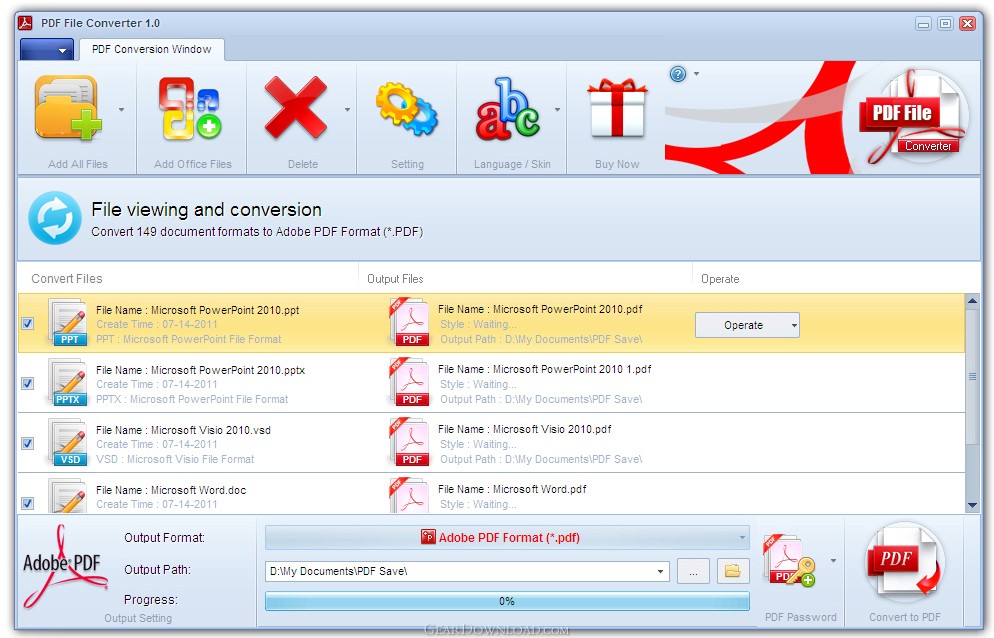The height and width of the screenshot is (638, 994).
Task: Click the Convert to PDF icon
Action: (905, 563)
